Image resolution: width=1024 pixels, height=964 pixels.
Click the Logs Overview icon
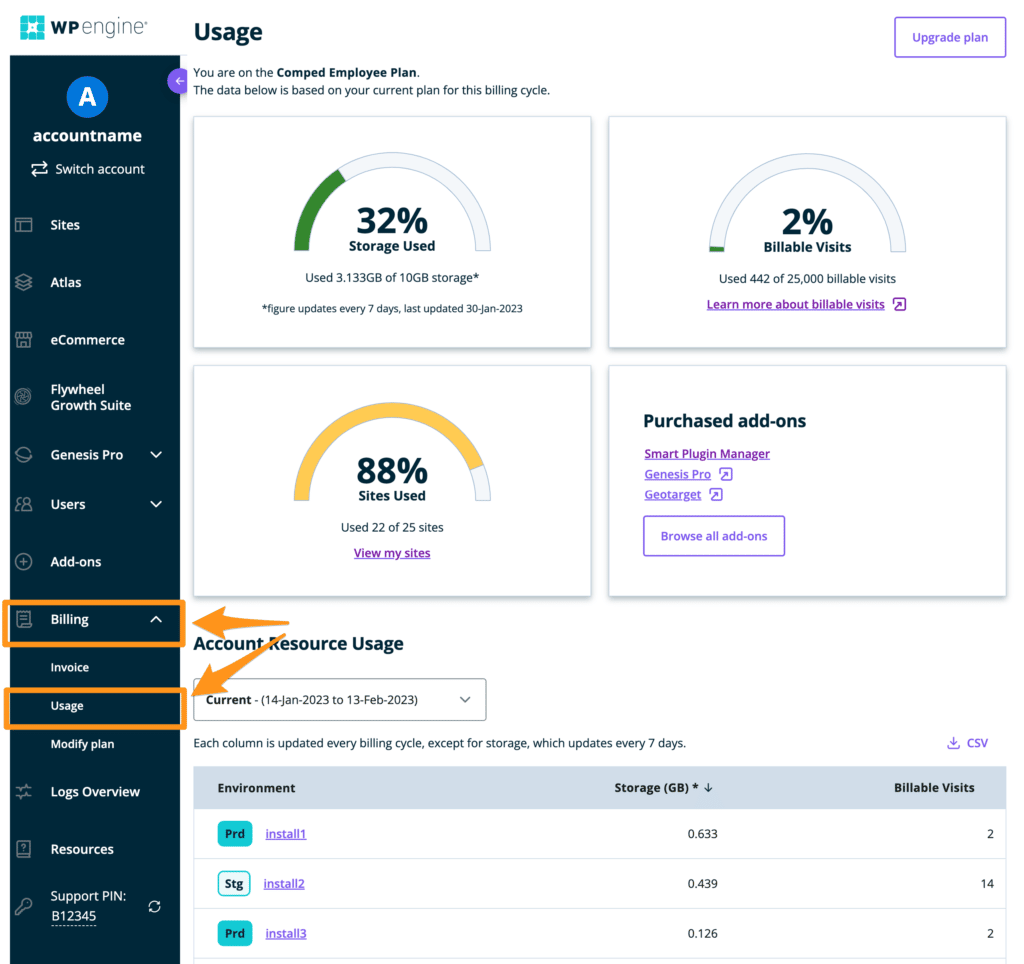coord(24,792)
